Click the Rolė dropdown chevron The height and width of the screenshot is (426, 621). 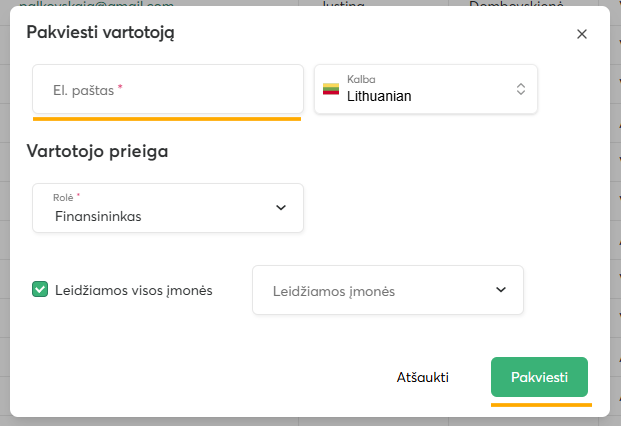[x=281, y=207]
